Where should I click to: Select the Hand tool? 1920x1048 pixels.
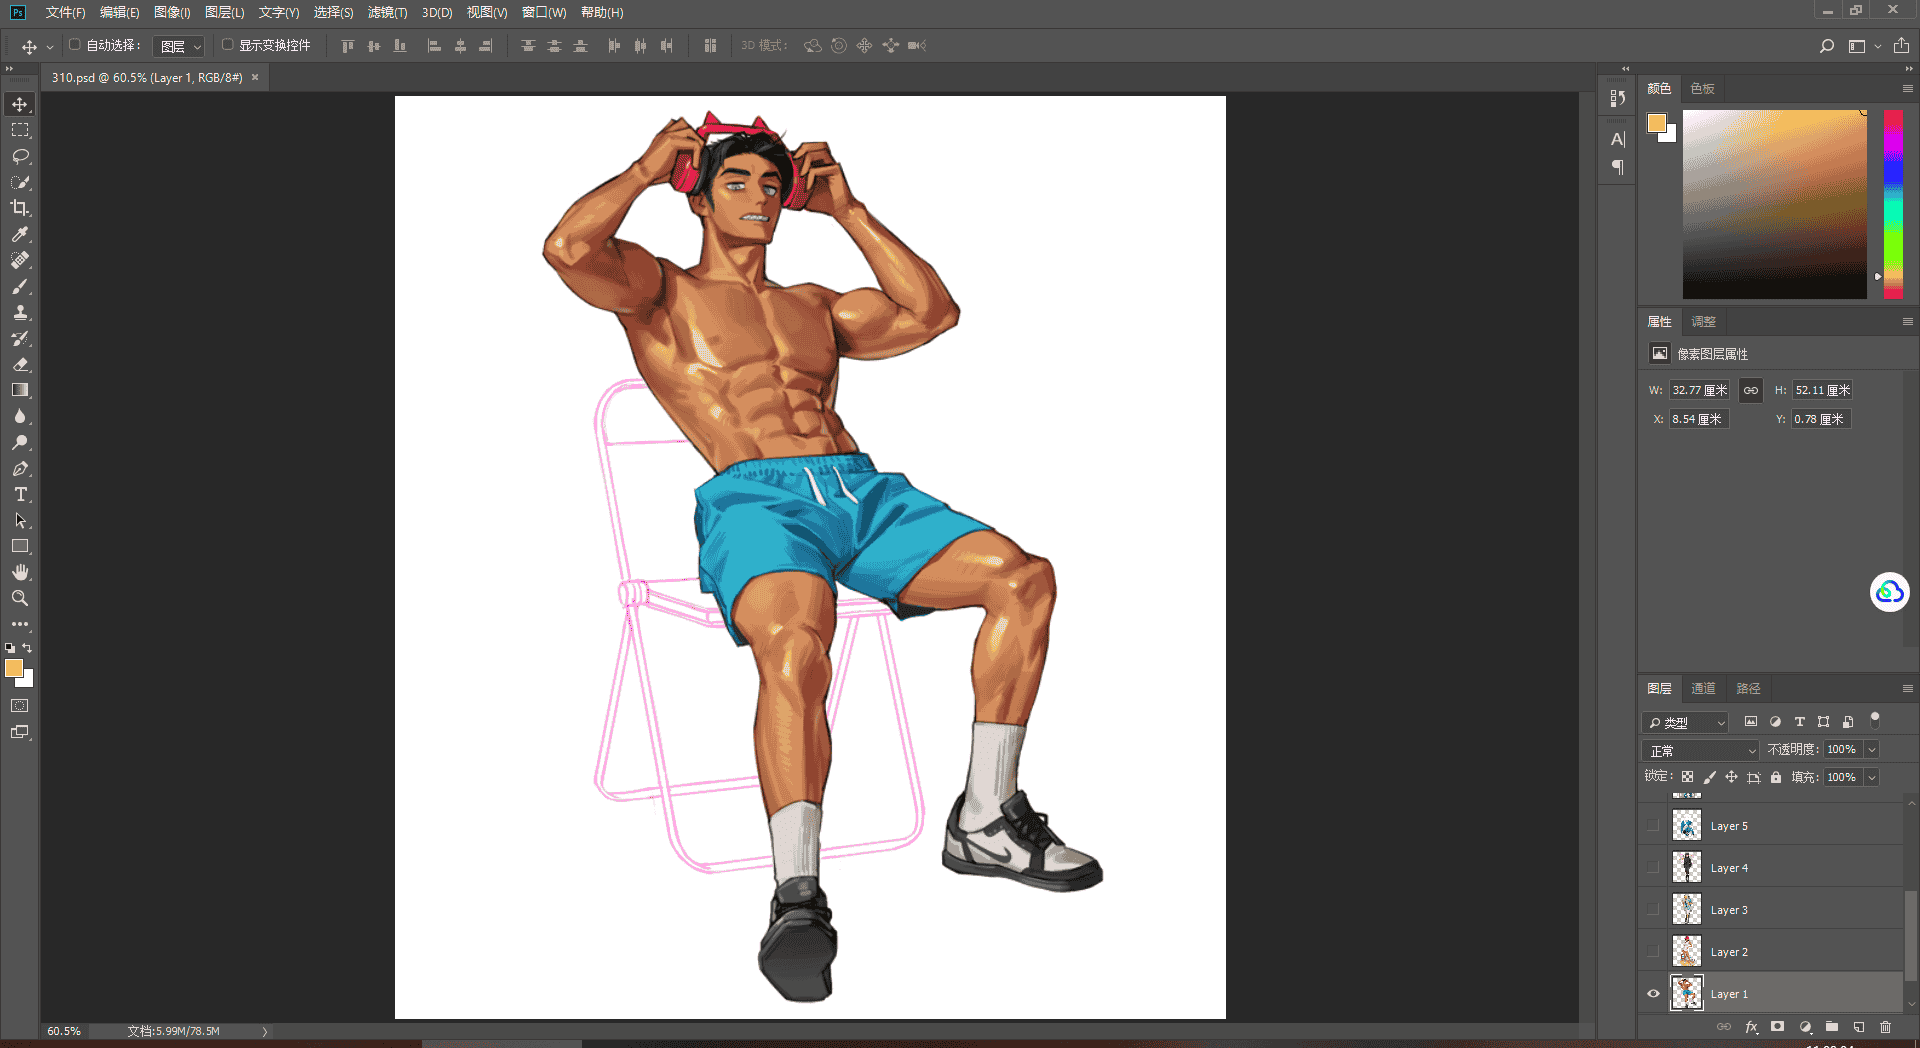pyautogui.click(x=20, y=572)
